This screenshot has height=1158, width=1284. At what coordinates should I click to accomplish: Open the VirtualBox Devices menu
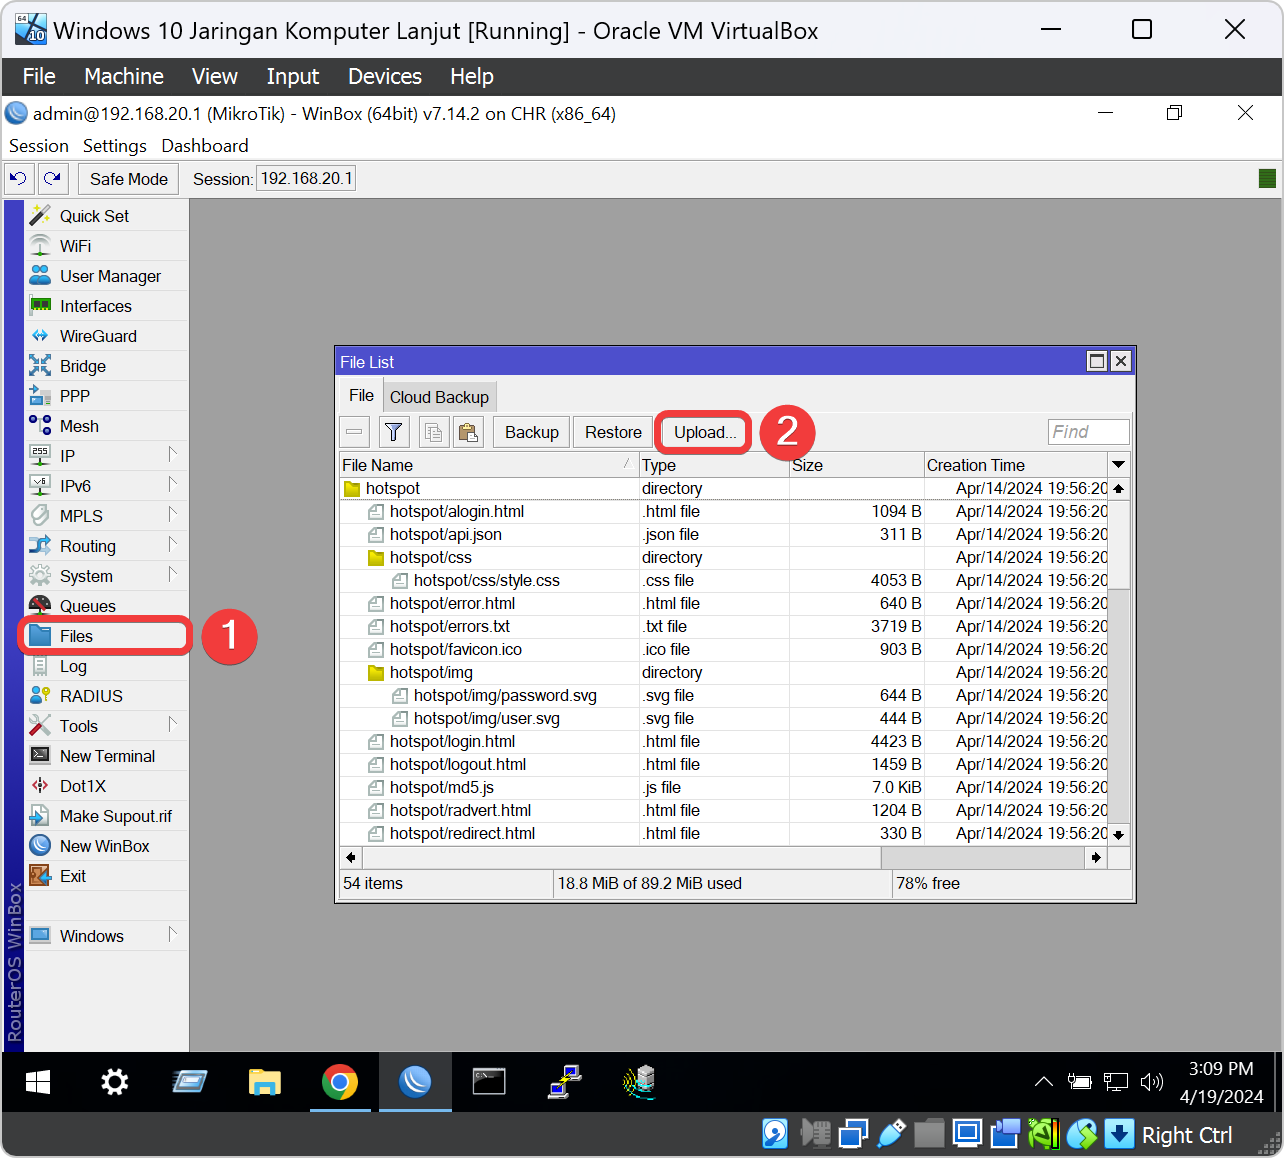385,77
